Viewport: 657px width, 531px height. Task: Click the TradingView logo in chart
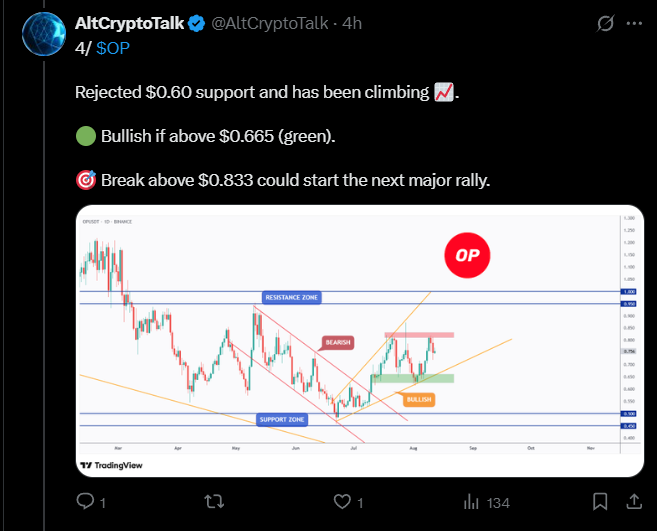point(111,465)
